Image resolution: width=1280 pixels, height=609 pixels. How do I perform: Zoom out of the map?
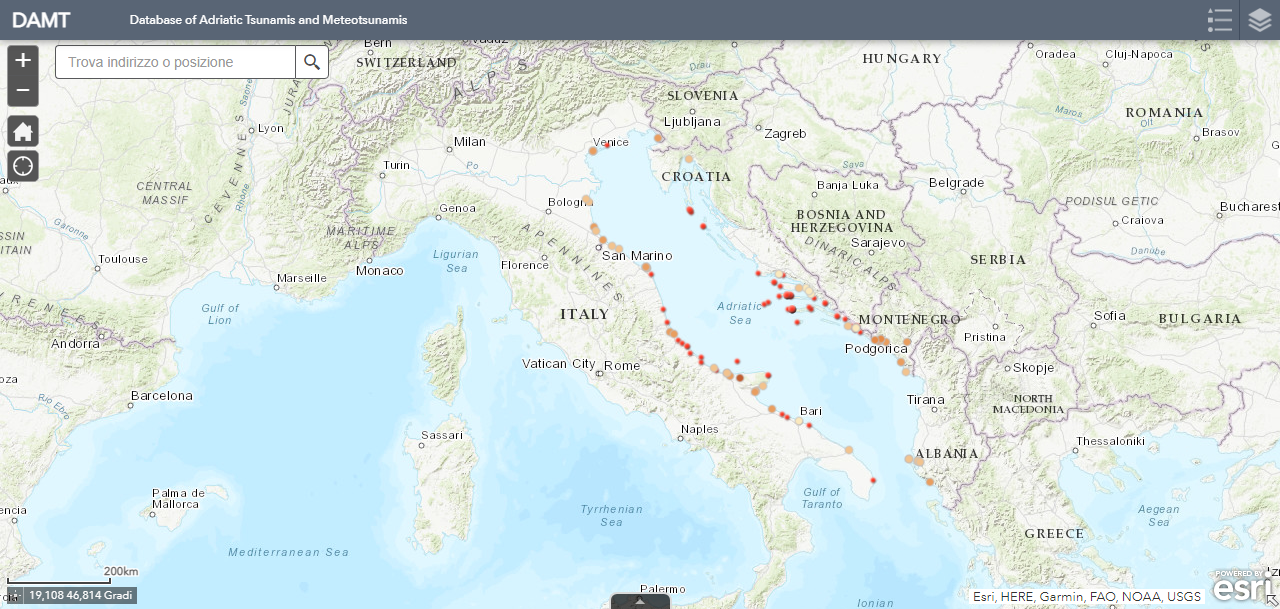point(23,92)
